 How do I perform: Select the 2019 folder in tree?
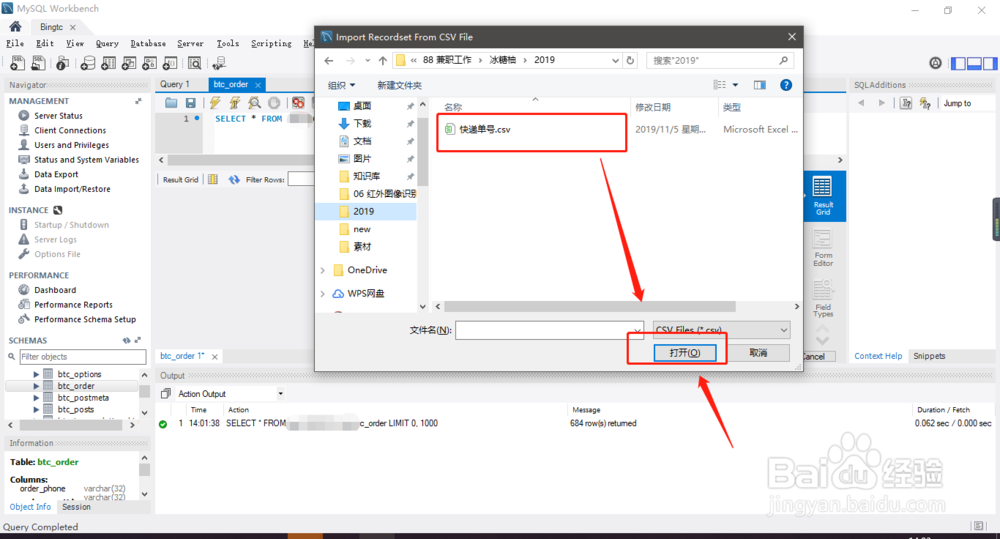[x=366, y=212]
